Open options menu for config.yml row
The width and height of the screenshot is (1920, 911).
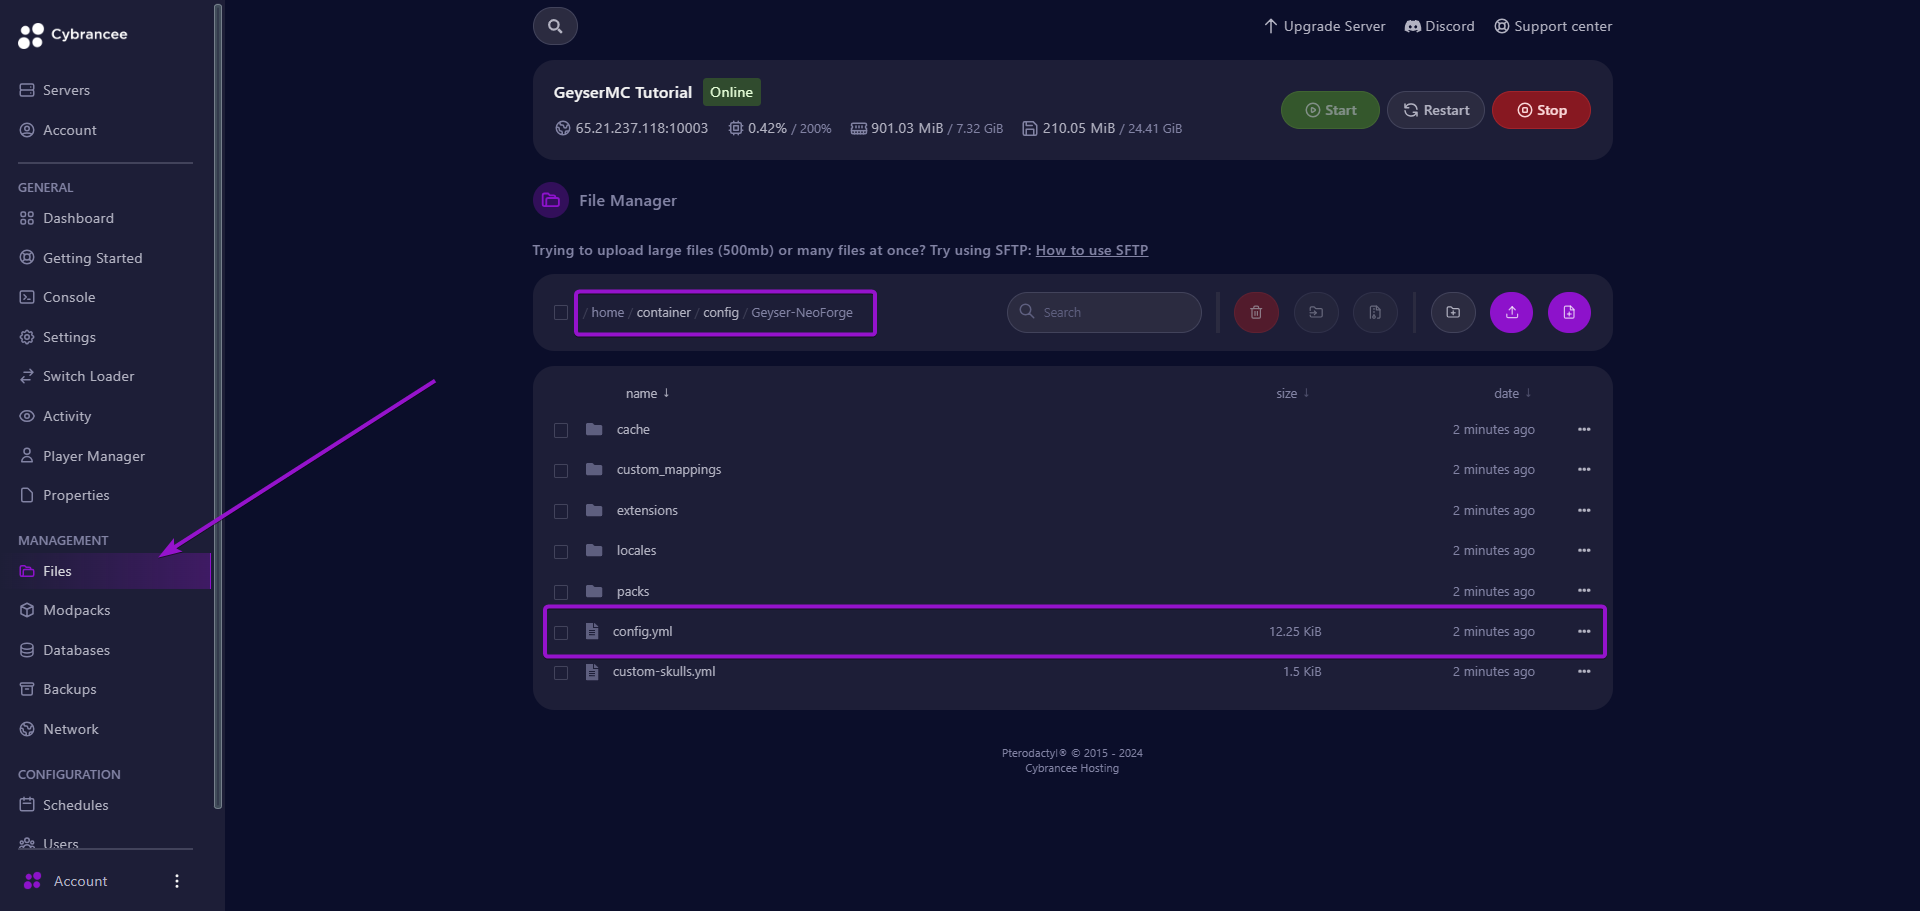[x=1584, y=632]
